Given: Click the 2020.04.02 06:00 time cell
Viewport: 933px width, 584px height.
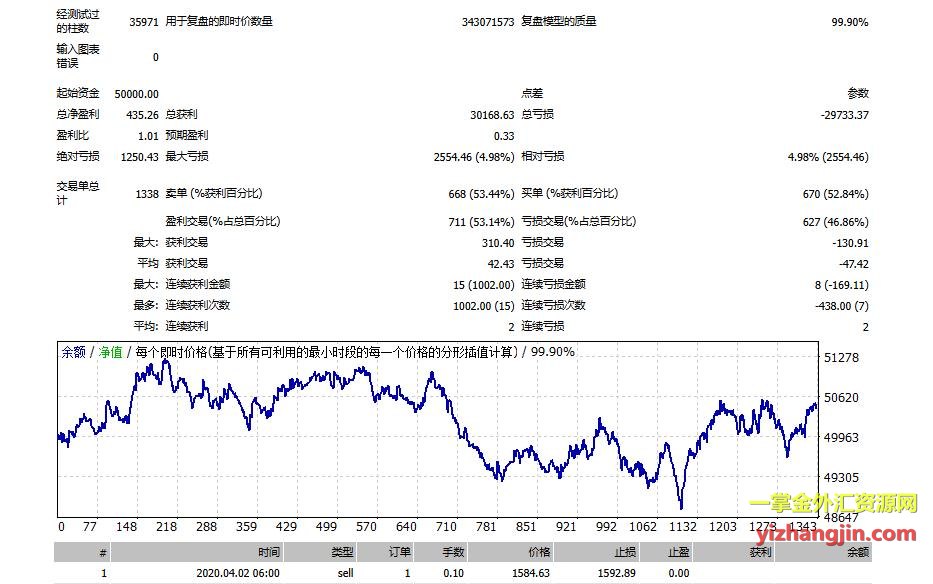Looking at the screenshot, I should (240, 573).
